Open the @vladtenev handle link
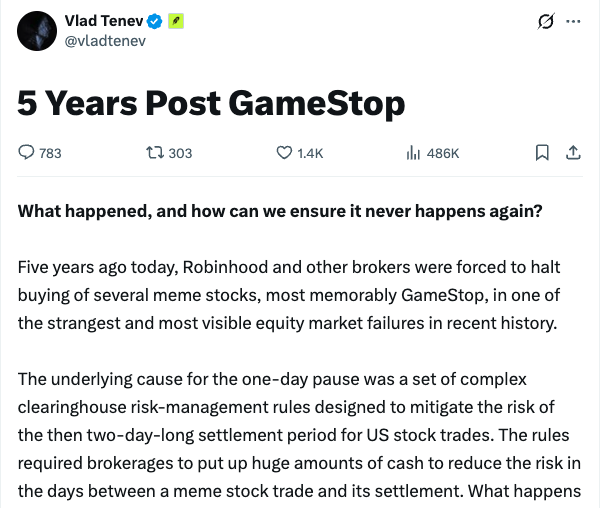The height and width of the screenshot is (508, 602). [x=103, y=41]
